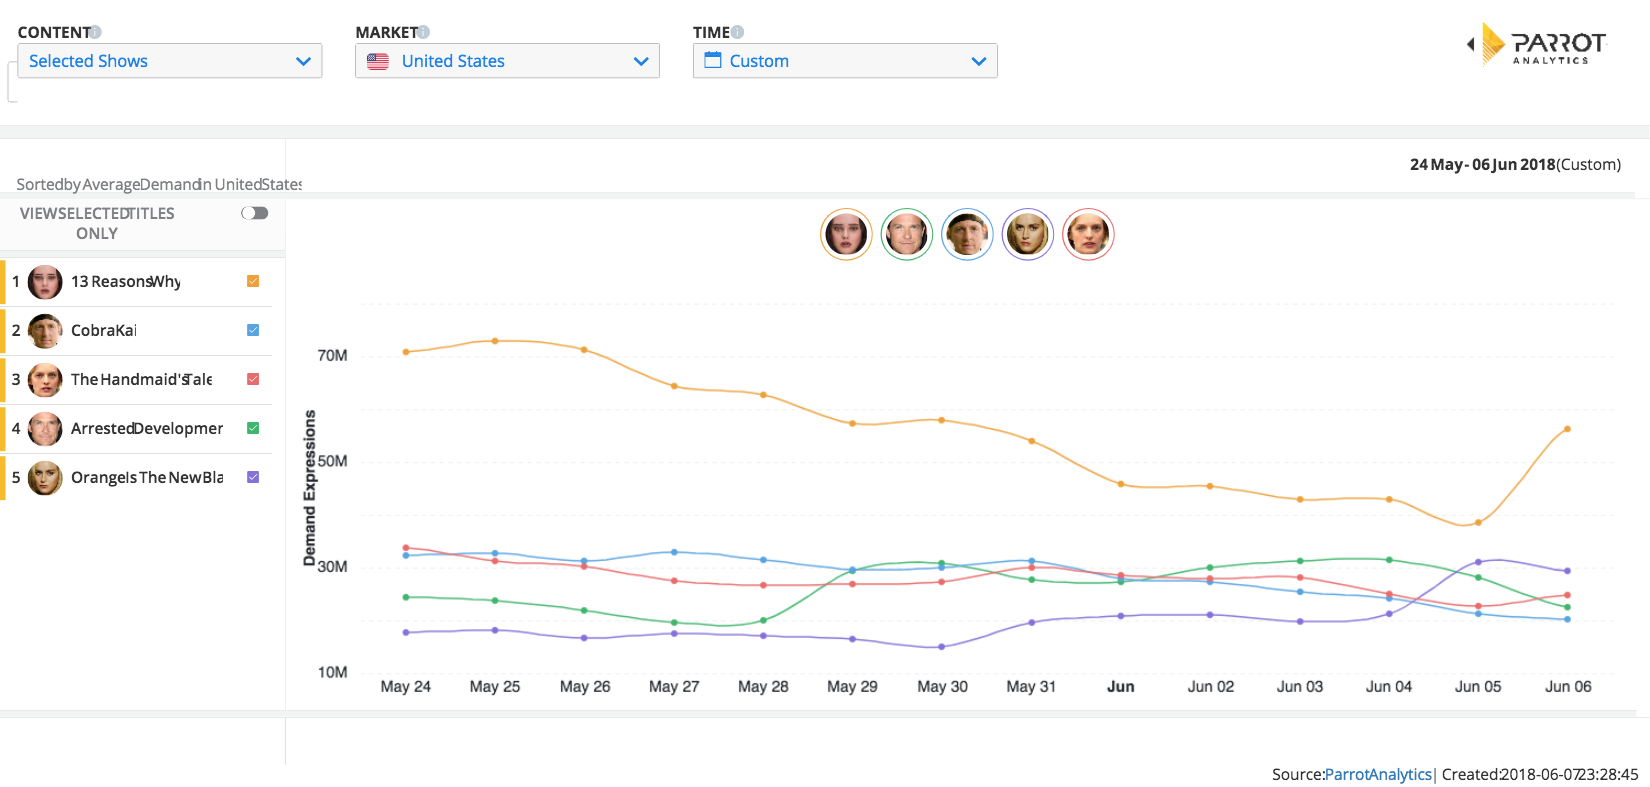Uncheck The Handmaid's Tale checkbox
The image size is (1650, 787).
pyautogui.click(x=253, y=379)
